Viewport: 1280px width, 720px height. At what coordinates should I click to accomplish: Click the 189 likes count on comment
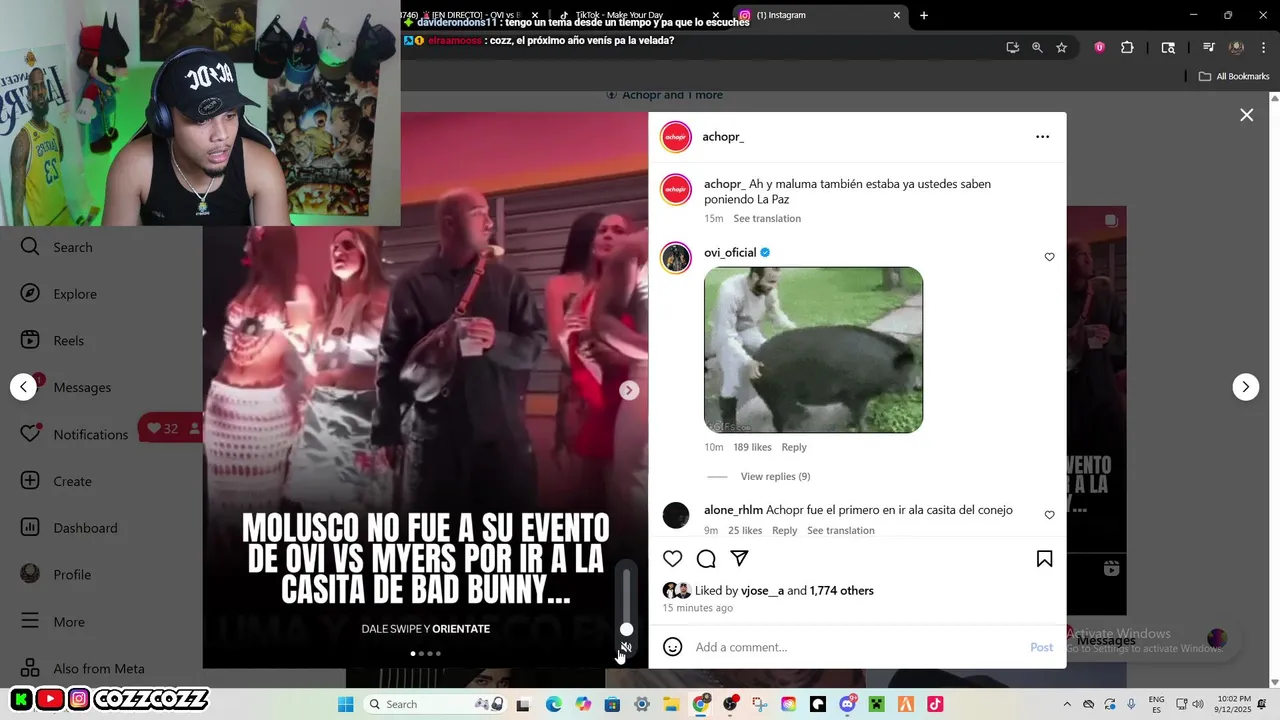[753, 447]
